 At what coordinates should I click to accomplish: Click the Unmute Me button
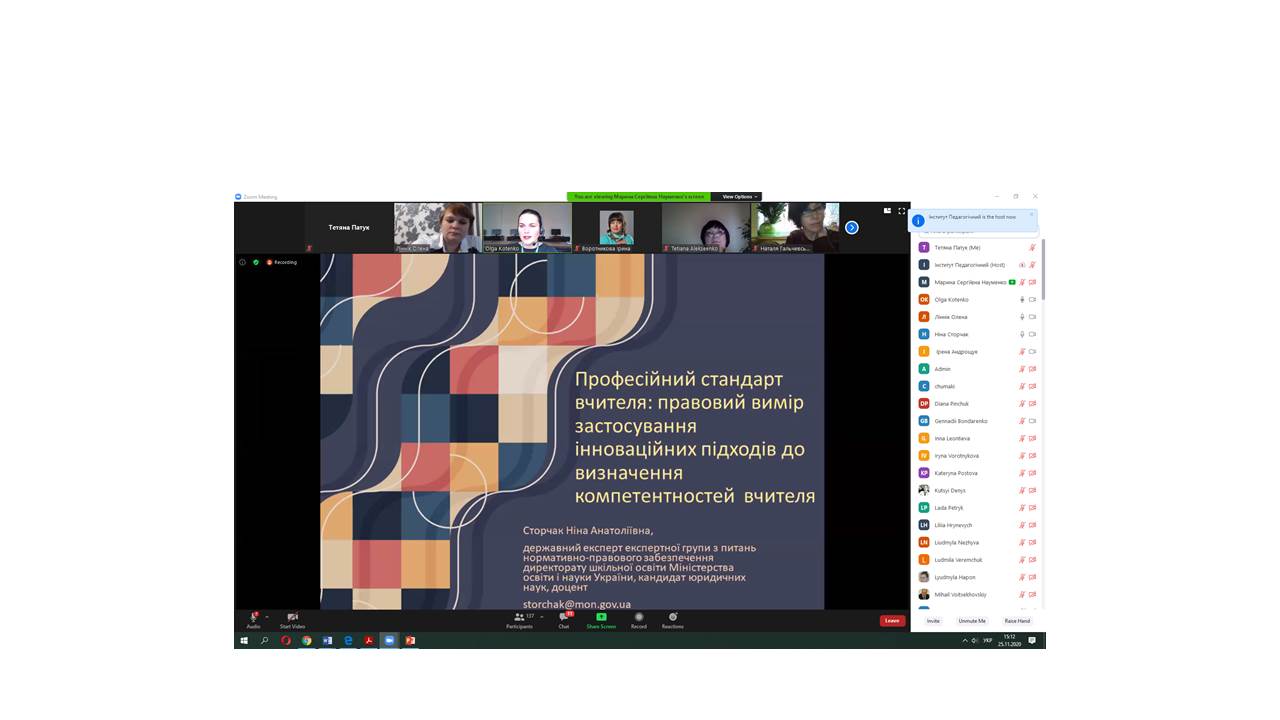(x=972, y=621)
